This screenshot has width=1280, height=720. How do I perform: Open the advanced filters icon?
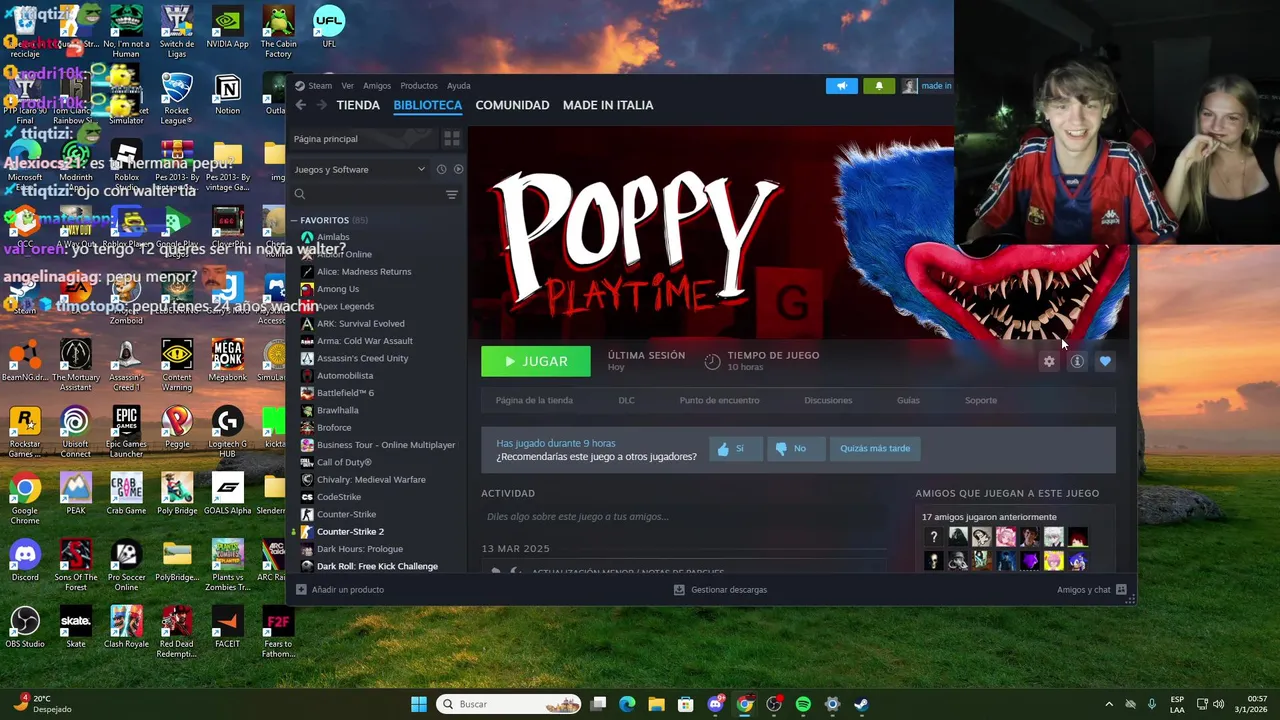452,194
